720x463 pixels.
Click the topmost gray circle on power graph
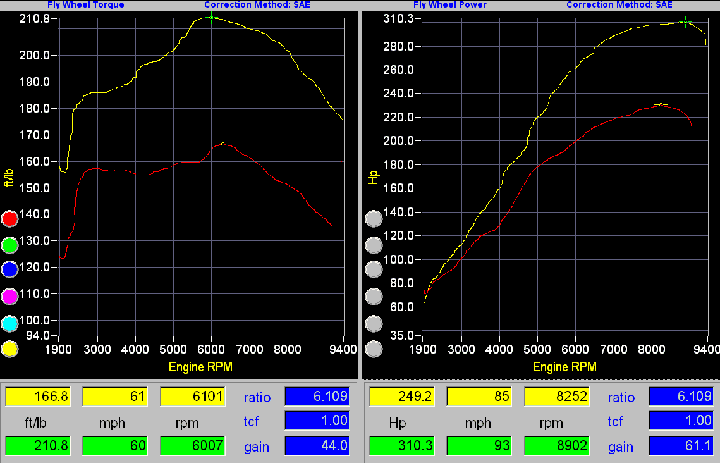click(373, 218)
